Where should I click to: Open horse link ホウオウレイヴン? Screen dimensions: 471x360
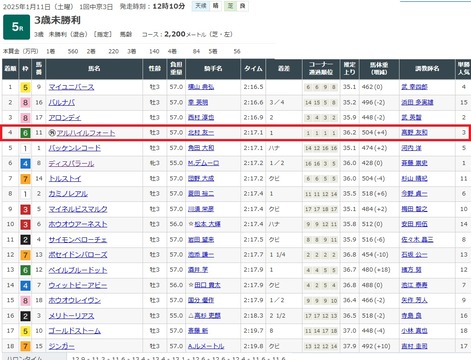pyautogui.click(x=75, y=300)
